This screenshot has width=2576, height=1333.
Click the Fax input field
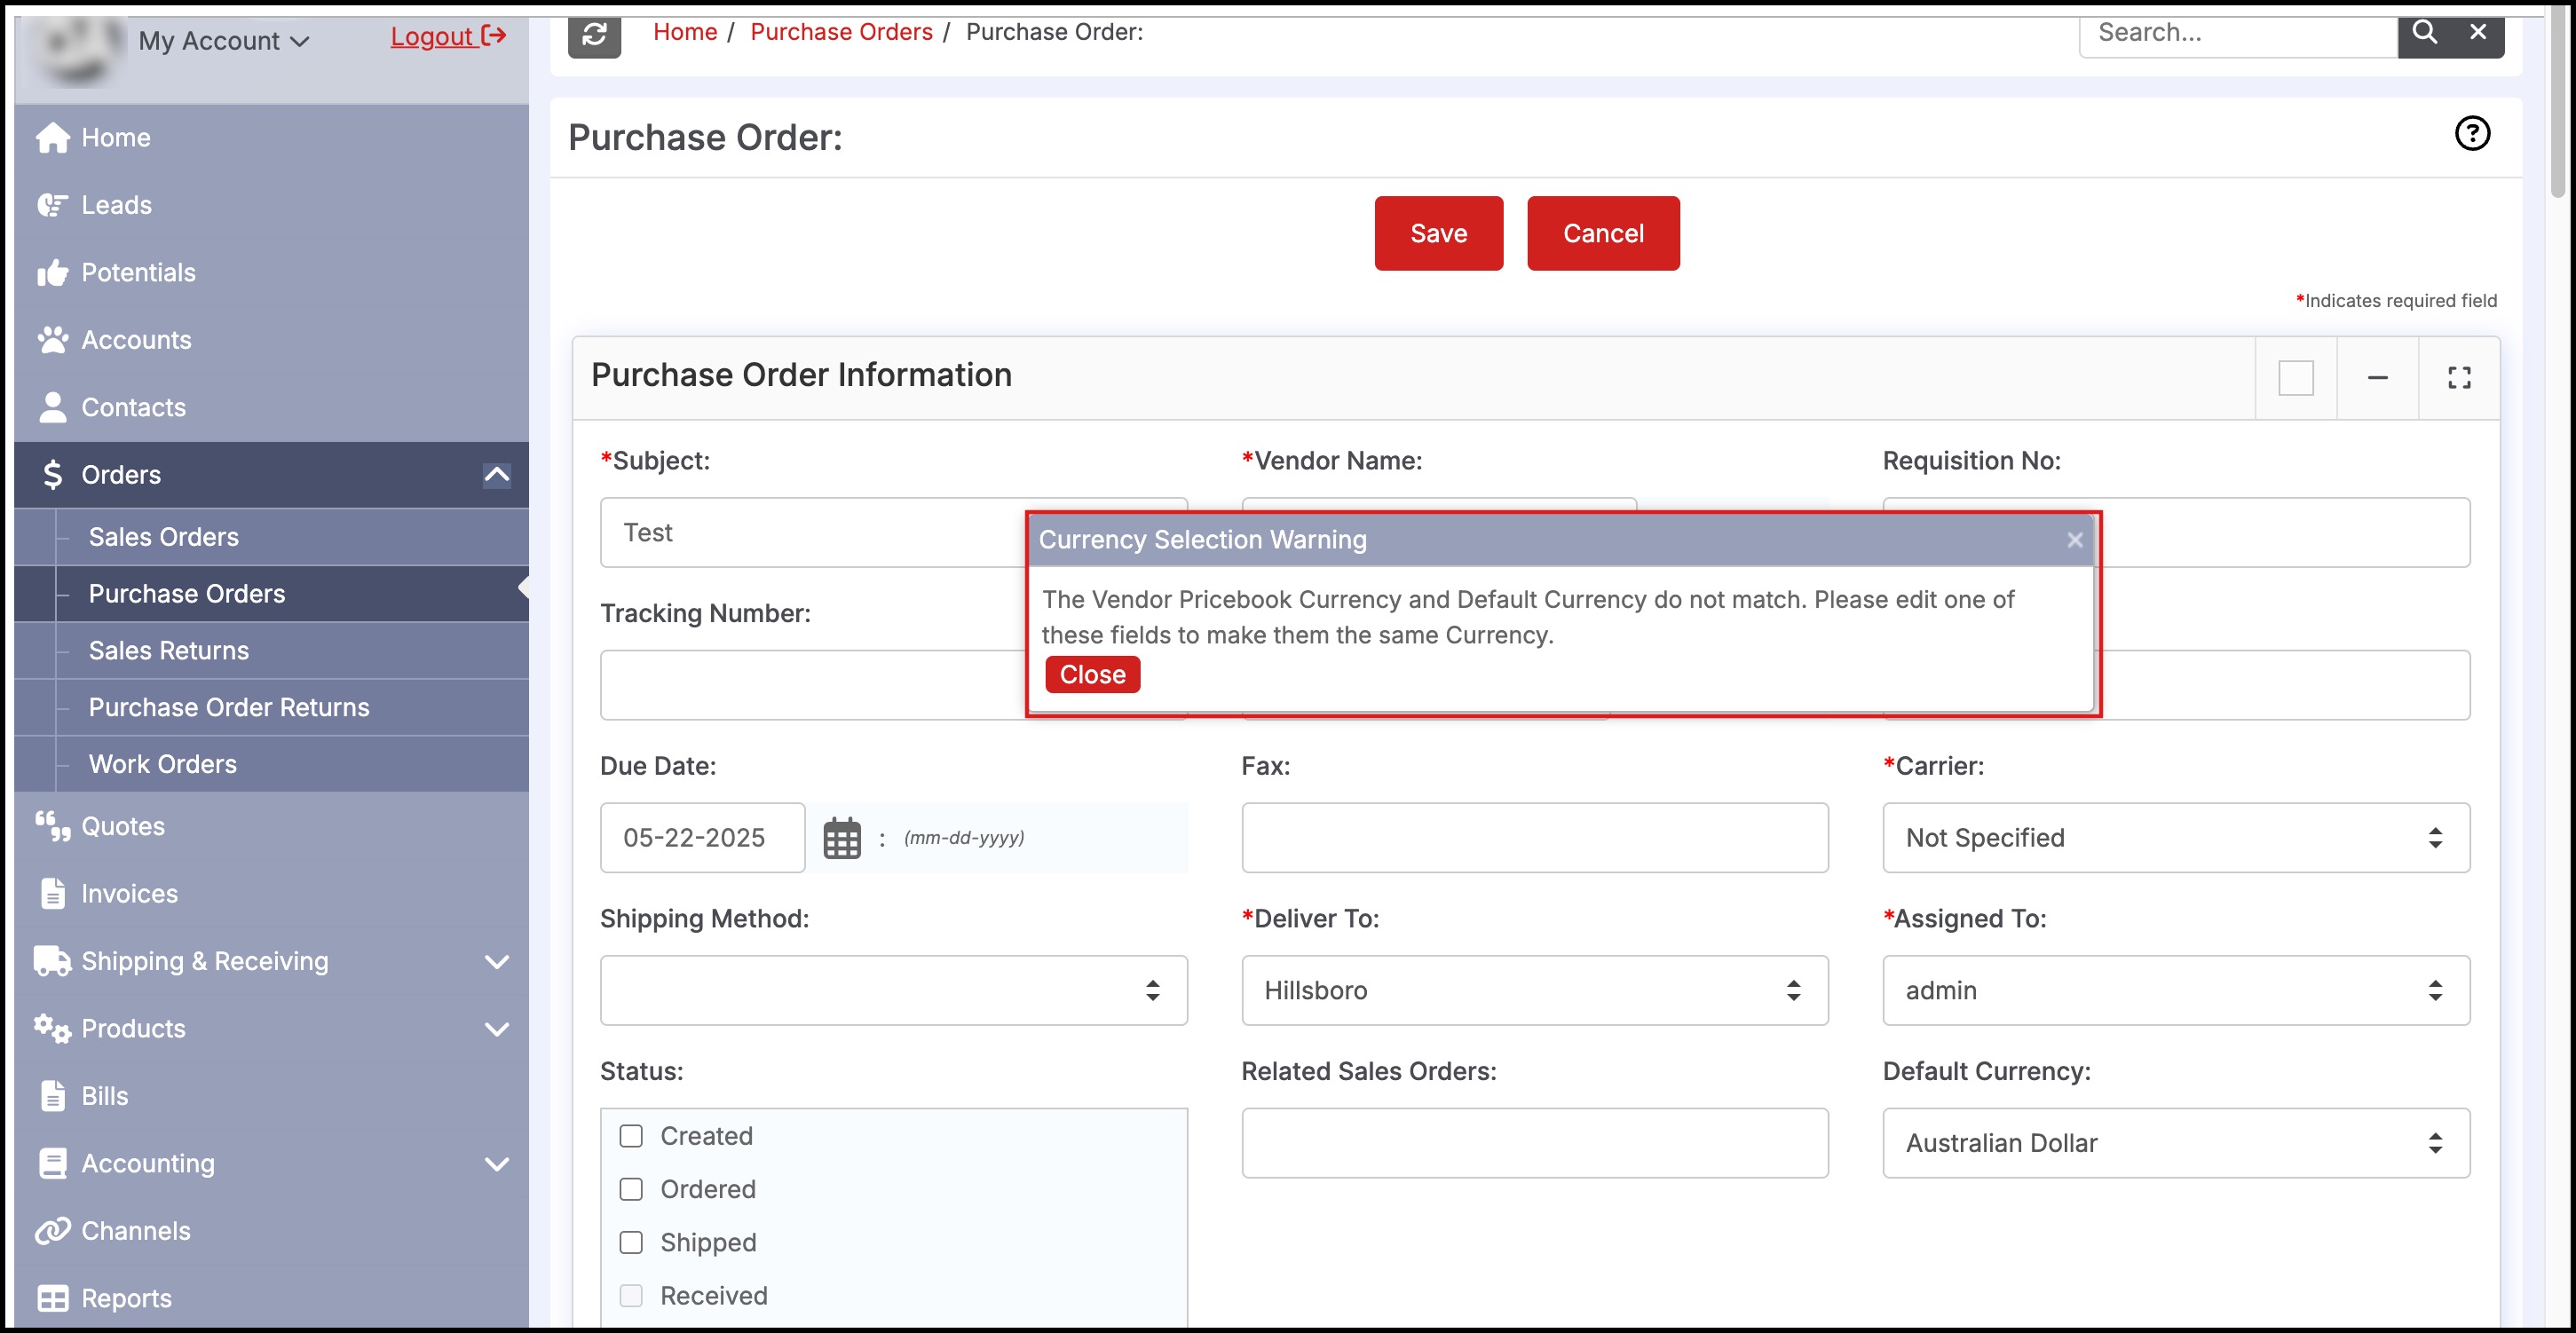coord(1534,838)
